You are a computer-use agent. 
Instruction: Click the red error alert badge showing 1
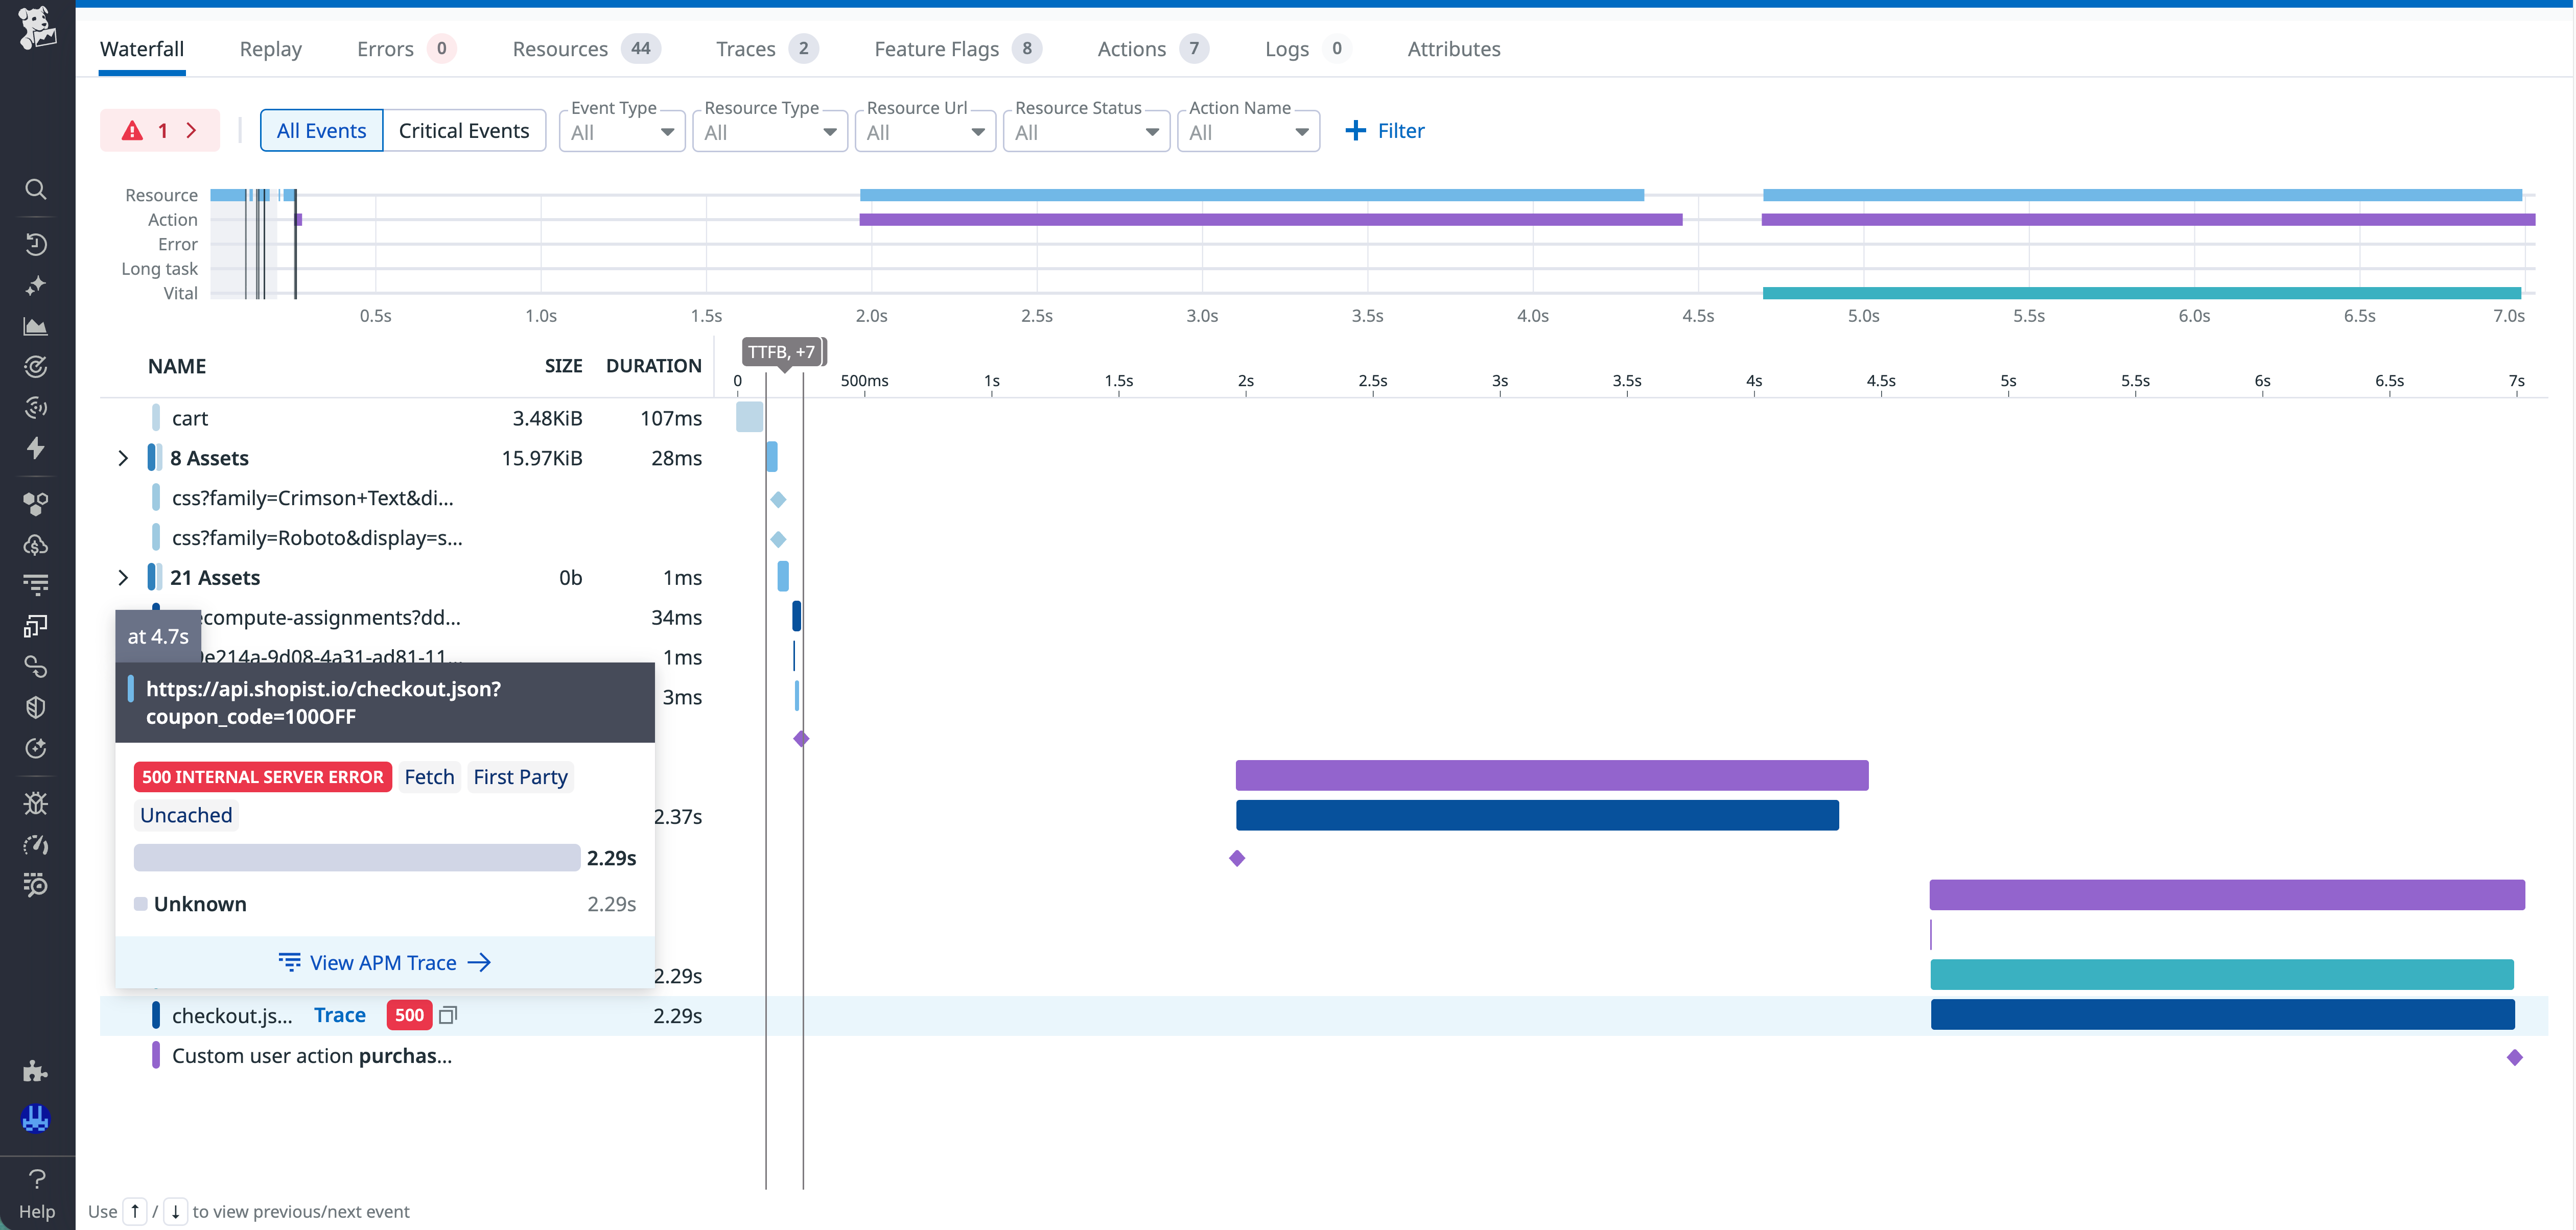coord(159,130)
